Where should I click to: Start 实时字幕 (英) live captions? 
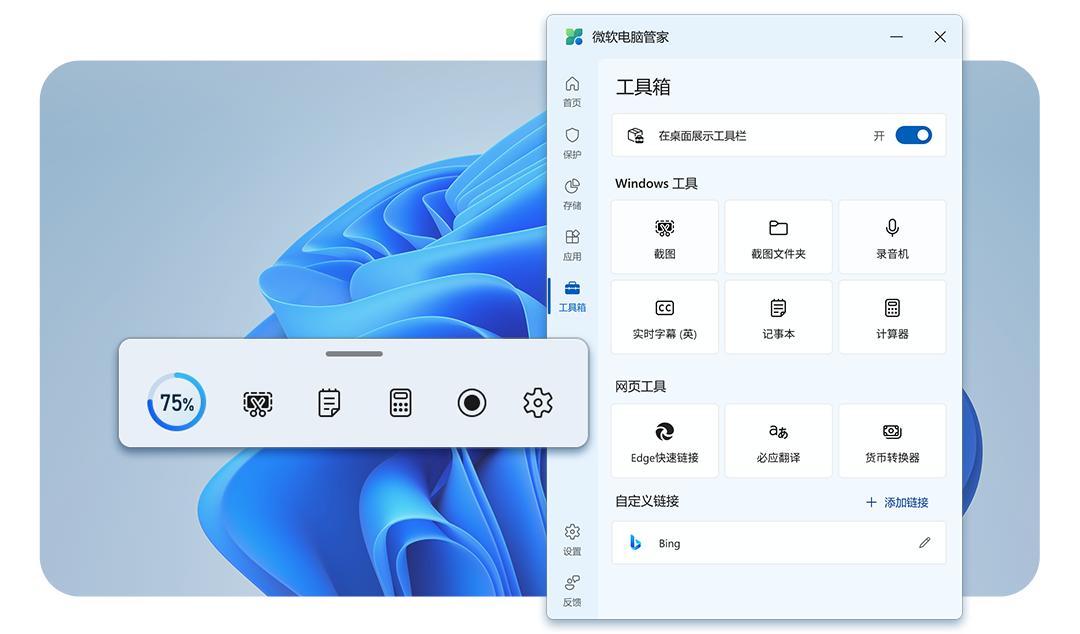pos(664,317)
